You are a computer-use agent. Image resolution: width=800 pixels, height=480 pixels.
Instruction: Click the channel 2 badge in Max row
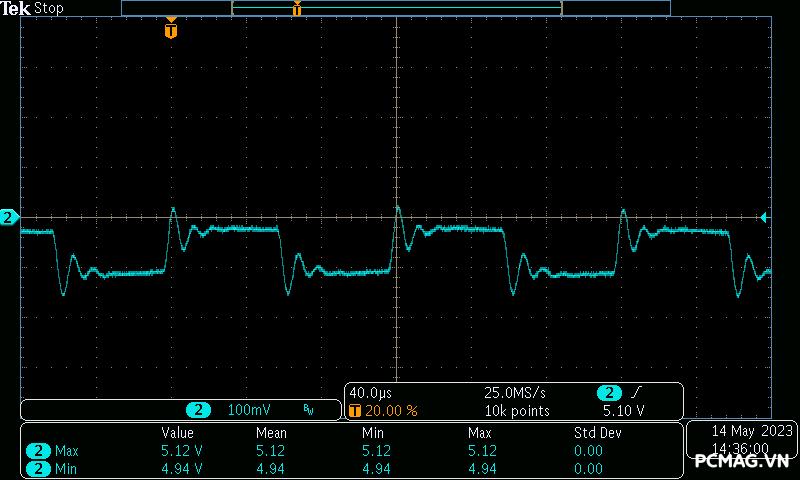pos(38,451)
